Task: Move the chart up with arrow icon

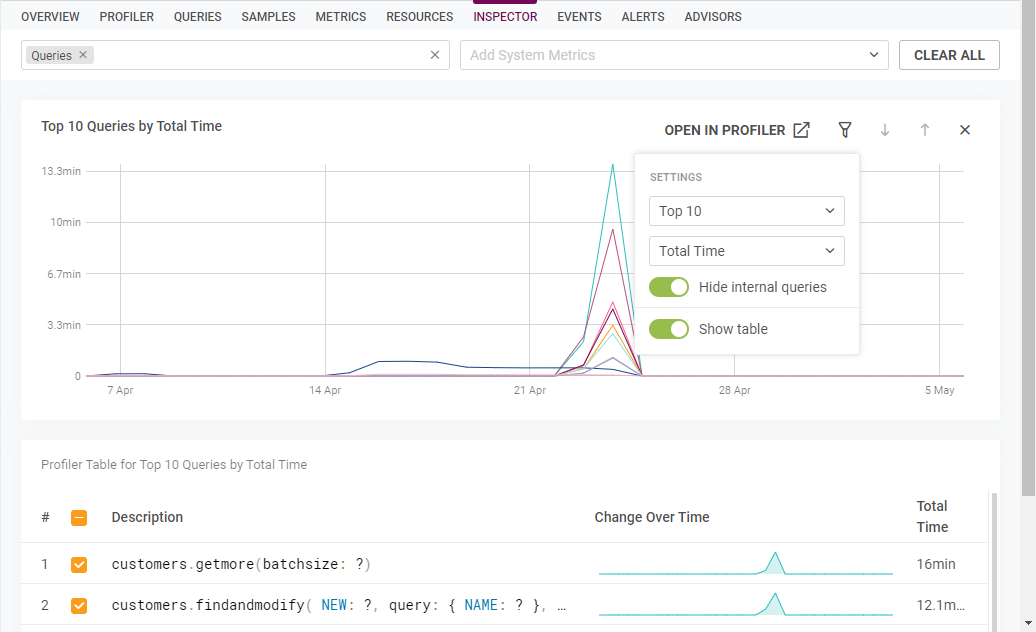Action: [x=925, y=130]
